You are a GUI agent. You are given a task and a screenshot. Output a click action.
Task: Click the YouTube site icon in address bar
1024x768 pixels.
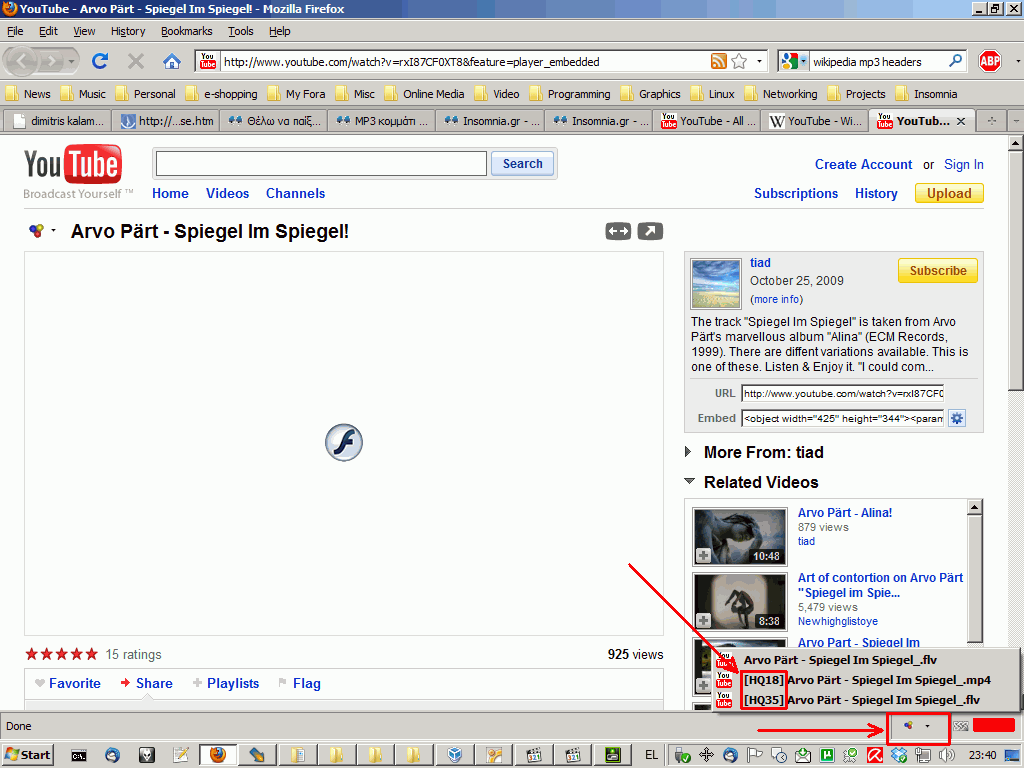coord(208,61)
